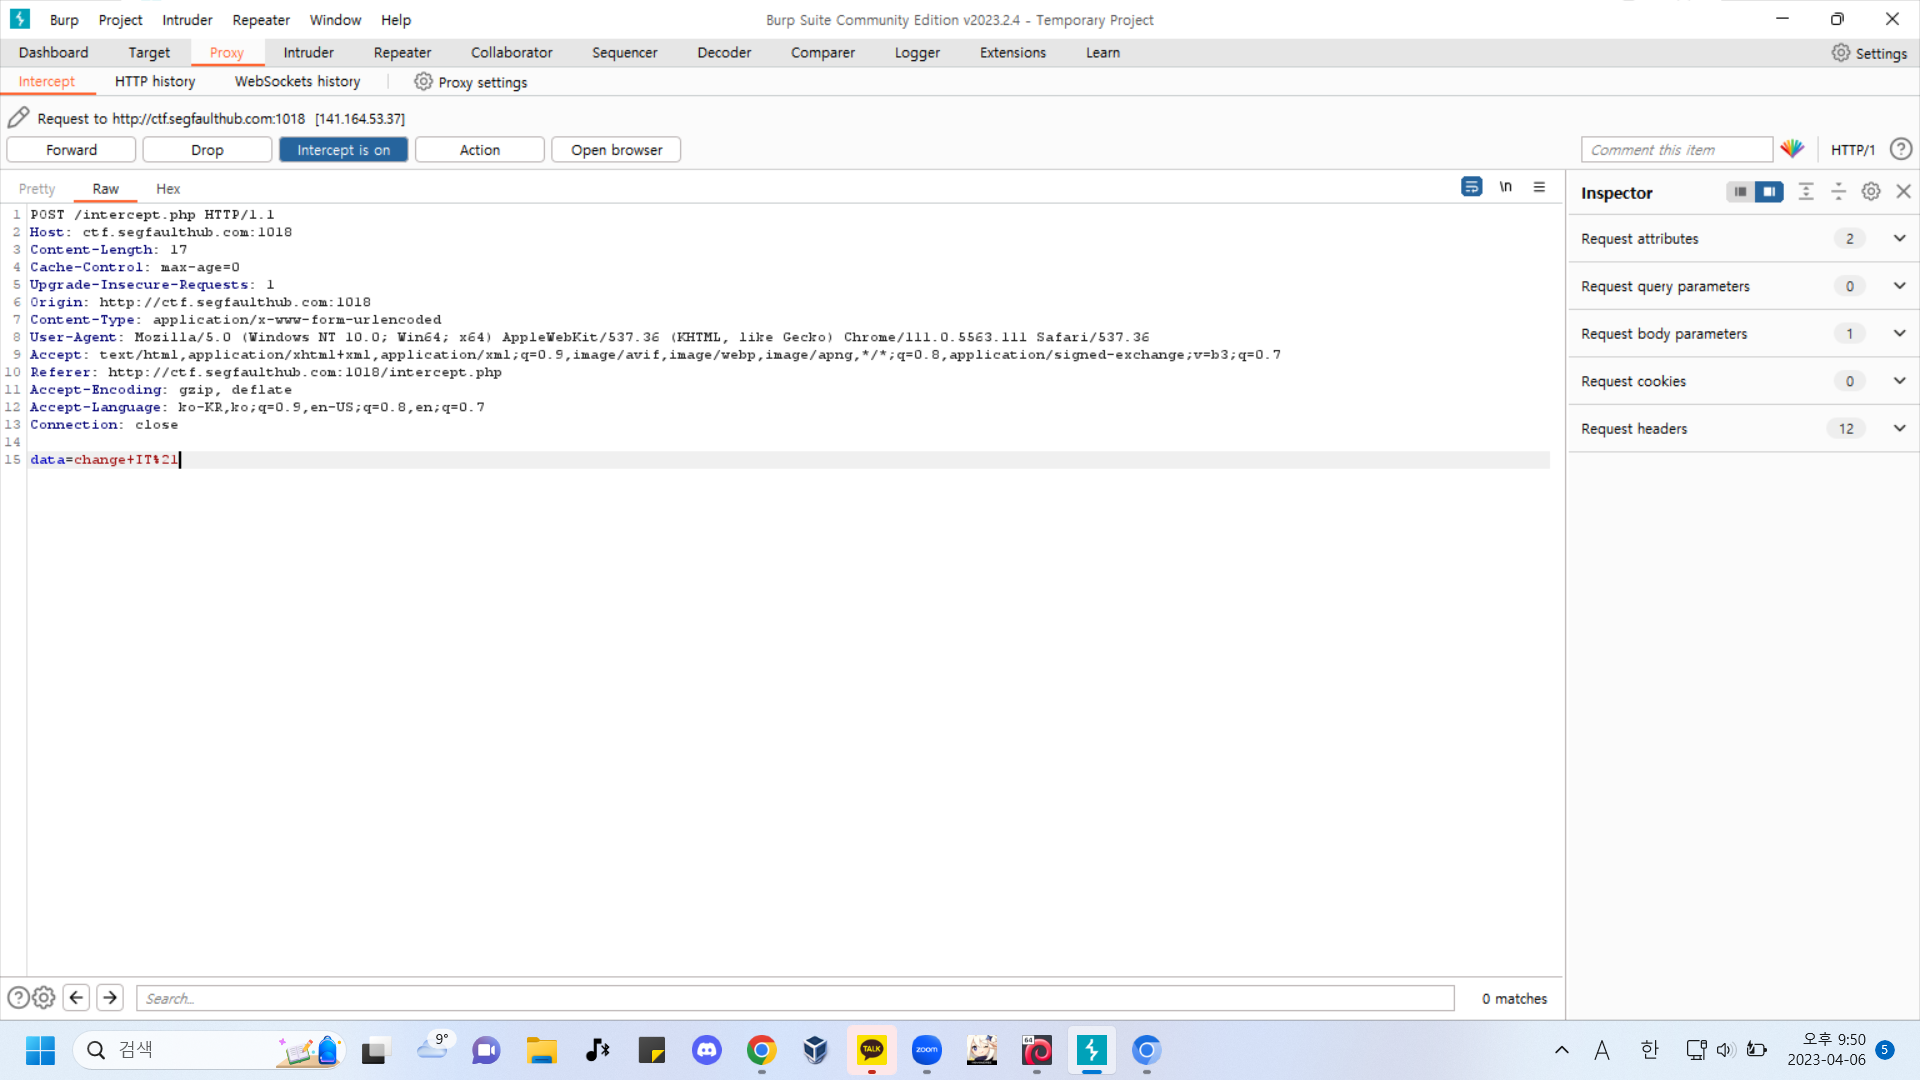This screenshot has width=1920, height=1080.
Task: Expand Request headers section
Action: pos(1899,428)
